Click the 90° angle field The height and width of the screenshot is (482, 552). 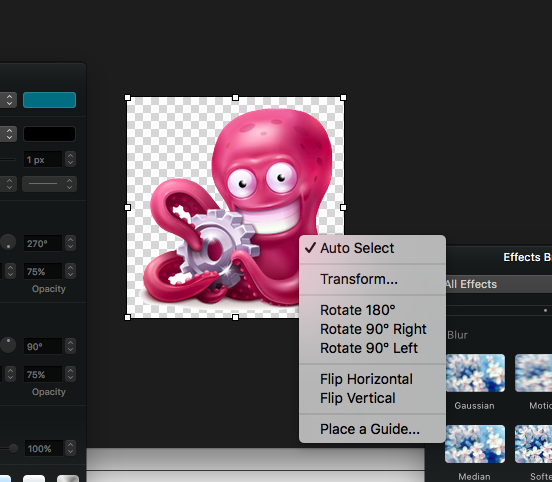pyautogui.click(x=43, y=346)
